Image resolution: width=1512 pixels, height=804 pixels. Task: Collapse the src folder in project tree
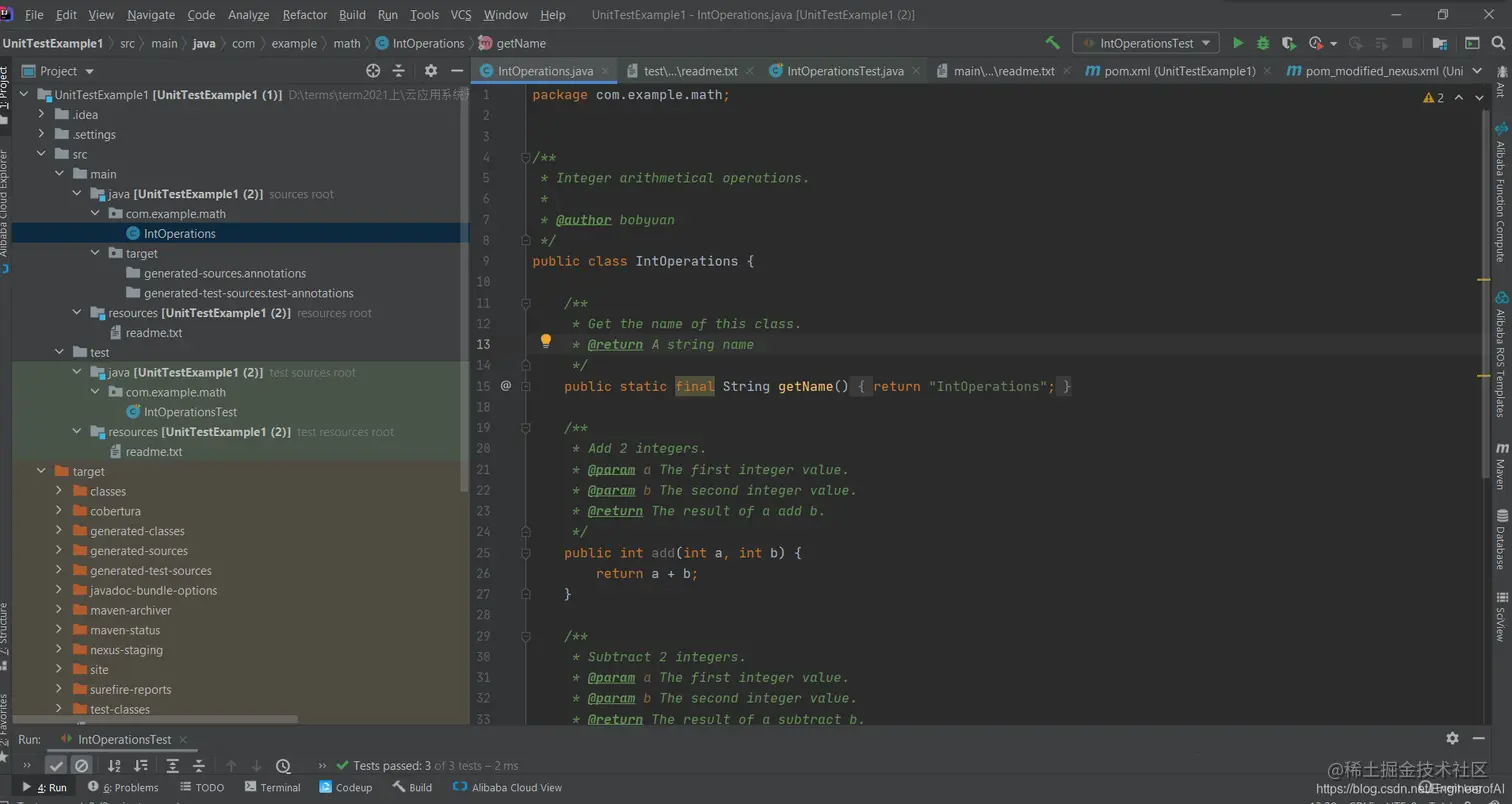pos(41,154)
